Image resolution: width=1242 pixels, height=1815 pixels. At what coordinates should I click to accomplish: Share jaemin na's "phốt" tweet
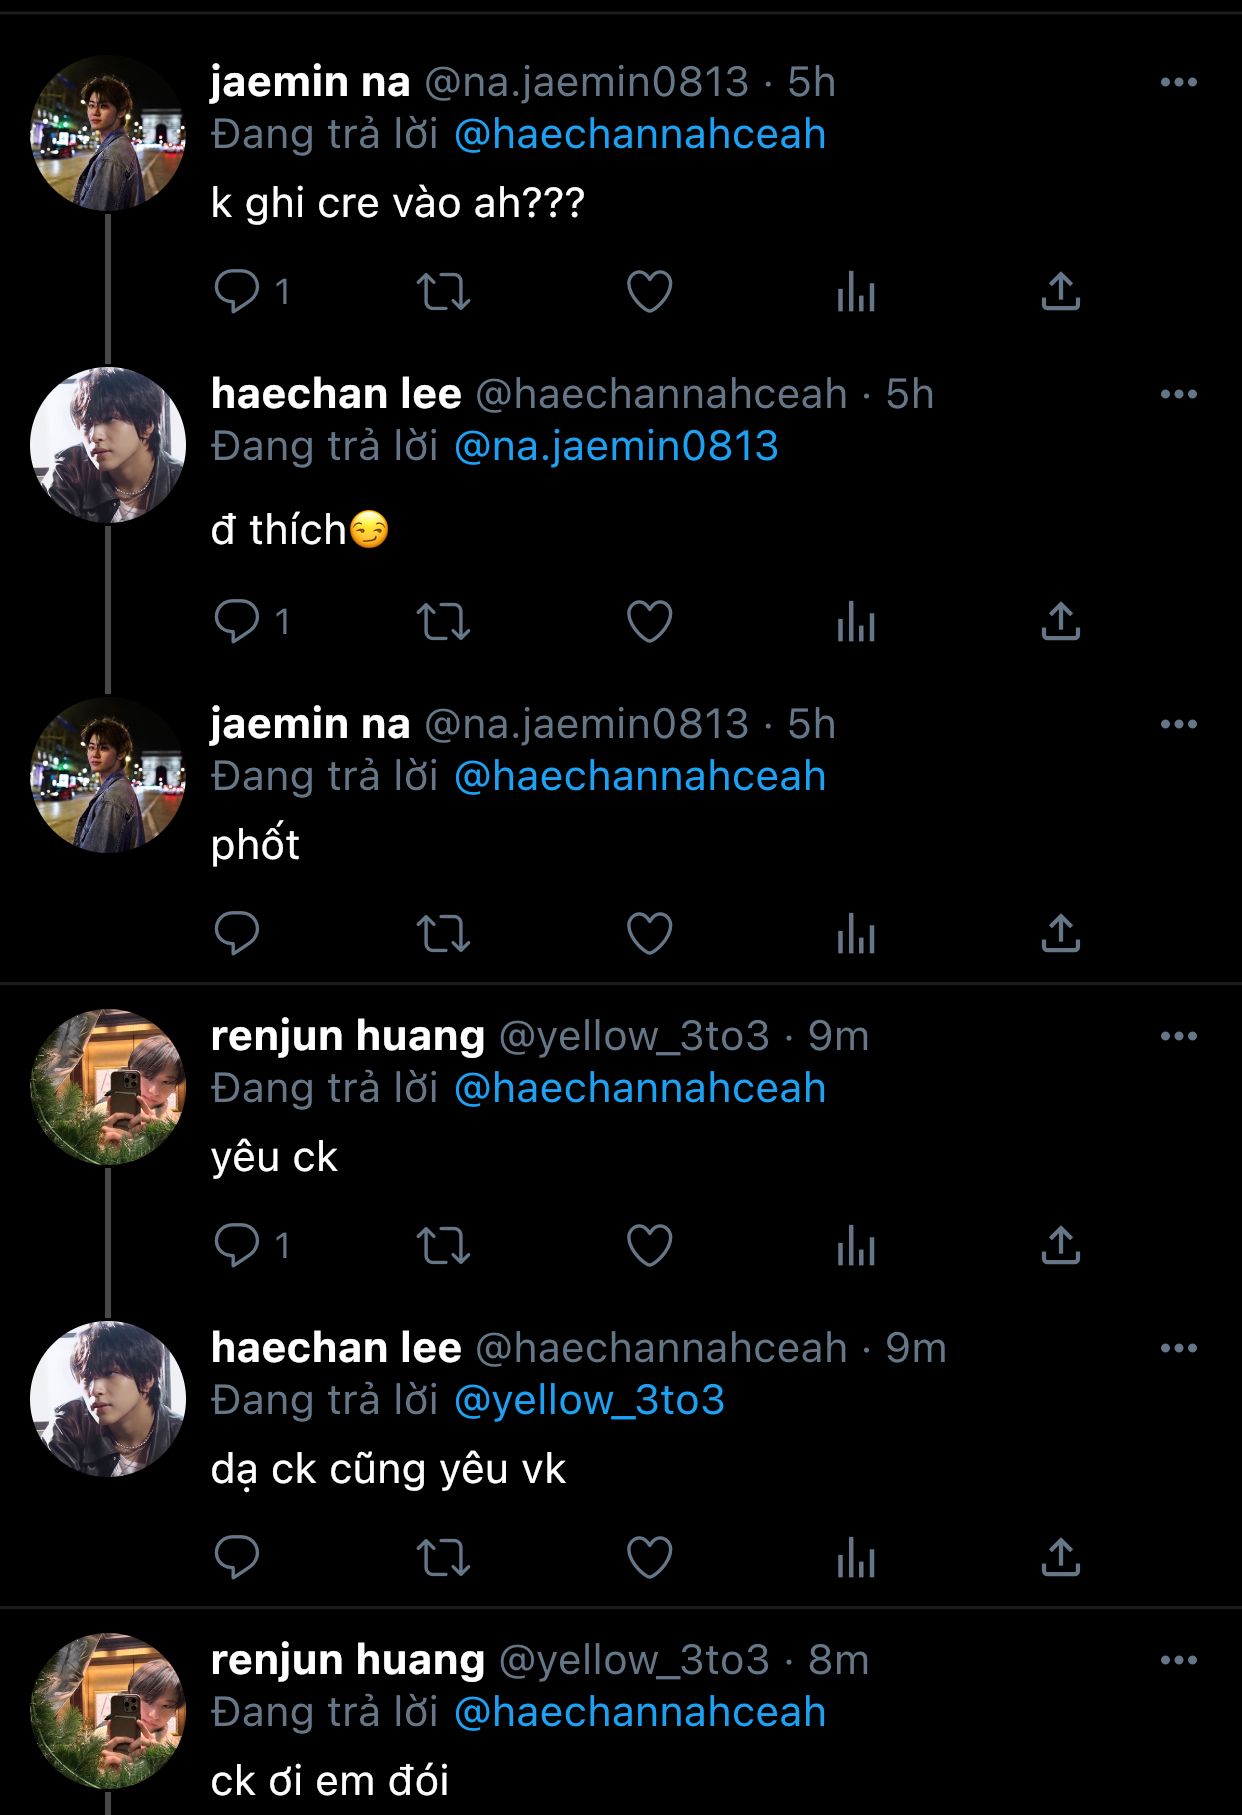(x=1061, y=934)
